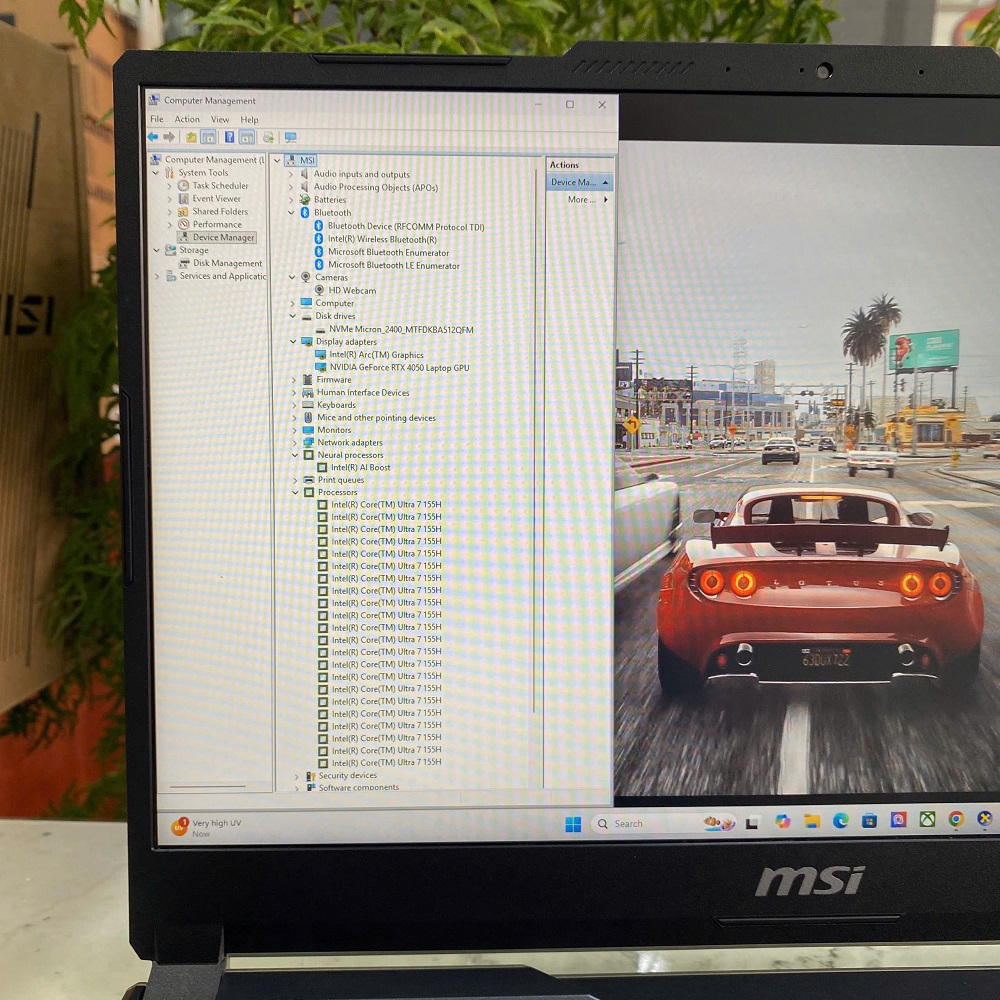Click the back navigation arrow
This screenshot has height=1000, width=1000.
153,137
